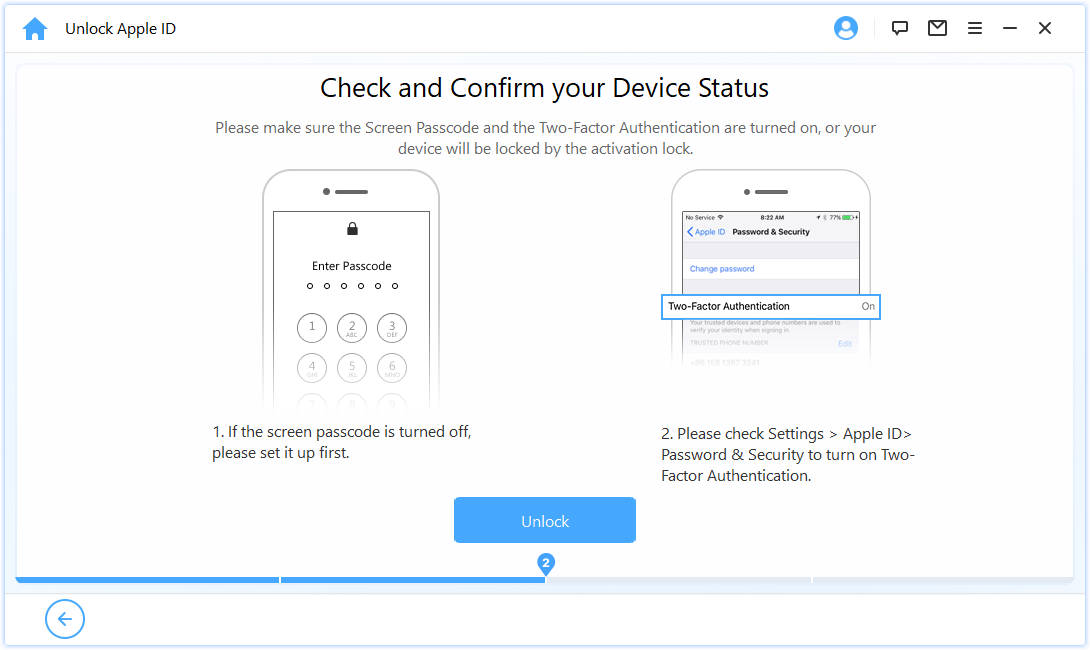1090x650 pixels.
Task: Click the battery icon in the phone status bar
Action: (849, 218)
